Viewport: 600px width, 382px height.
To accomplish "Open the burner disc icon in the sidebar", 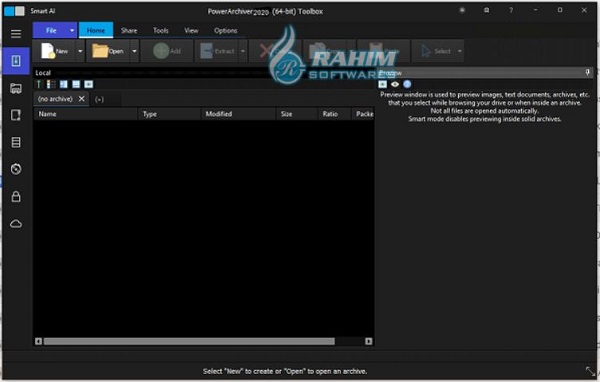I will pos(16,169).
